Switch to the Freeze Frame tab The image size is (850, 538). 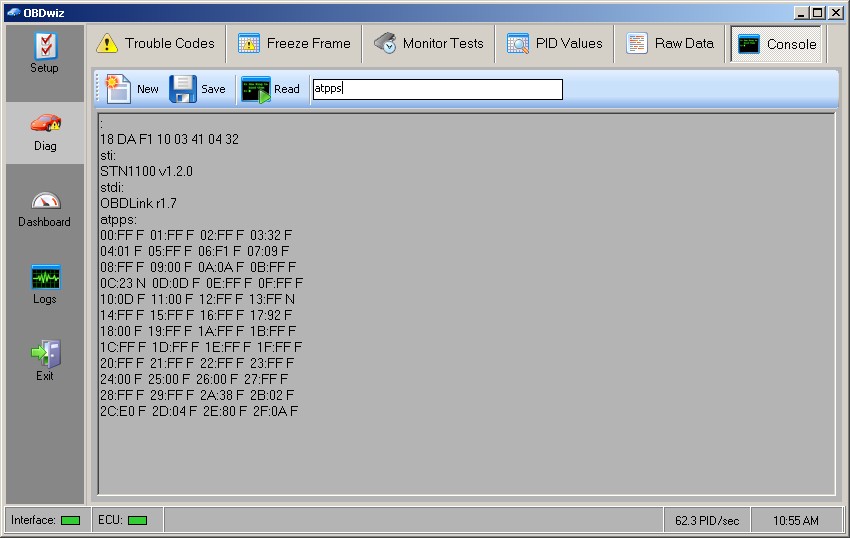tap(294, 43)
